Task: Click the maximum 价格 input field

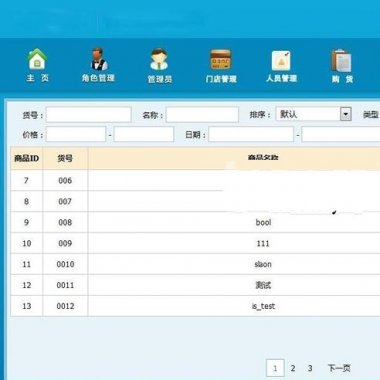Action: (x=144, y=134)
